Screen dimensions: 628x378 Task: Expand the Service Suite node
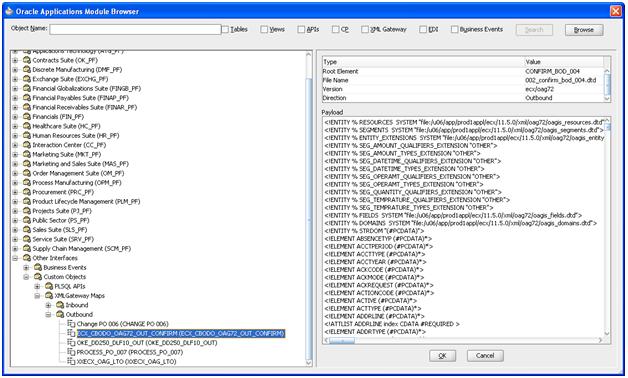coord(15,239)
